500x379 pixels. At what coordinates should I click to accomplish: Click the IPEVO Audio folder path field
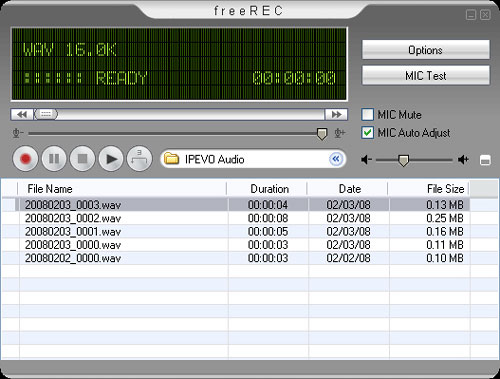pos(253,159)
